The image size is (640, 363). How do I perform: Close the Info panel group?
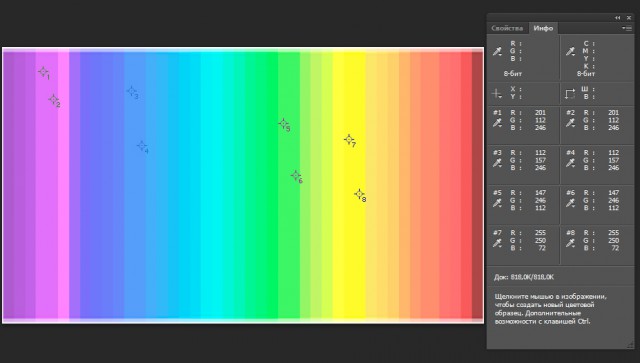[629, 18]
